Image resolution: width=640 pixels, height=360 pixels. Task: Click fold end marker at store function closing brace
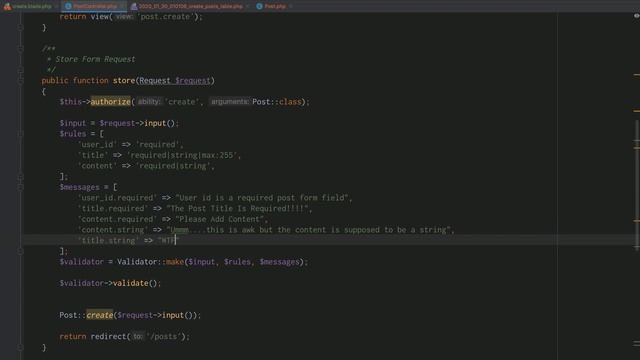20,347
